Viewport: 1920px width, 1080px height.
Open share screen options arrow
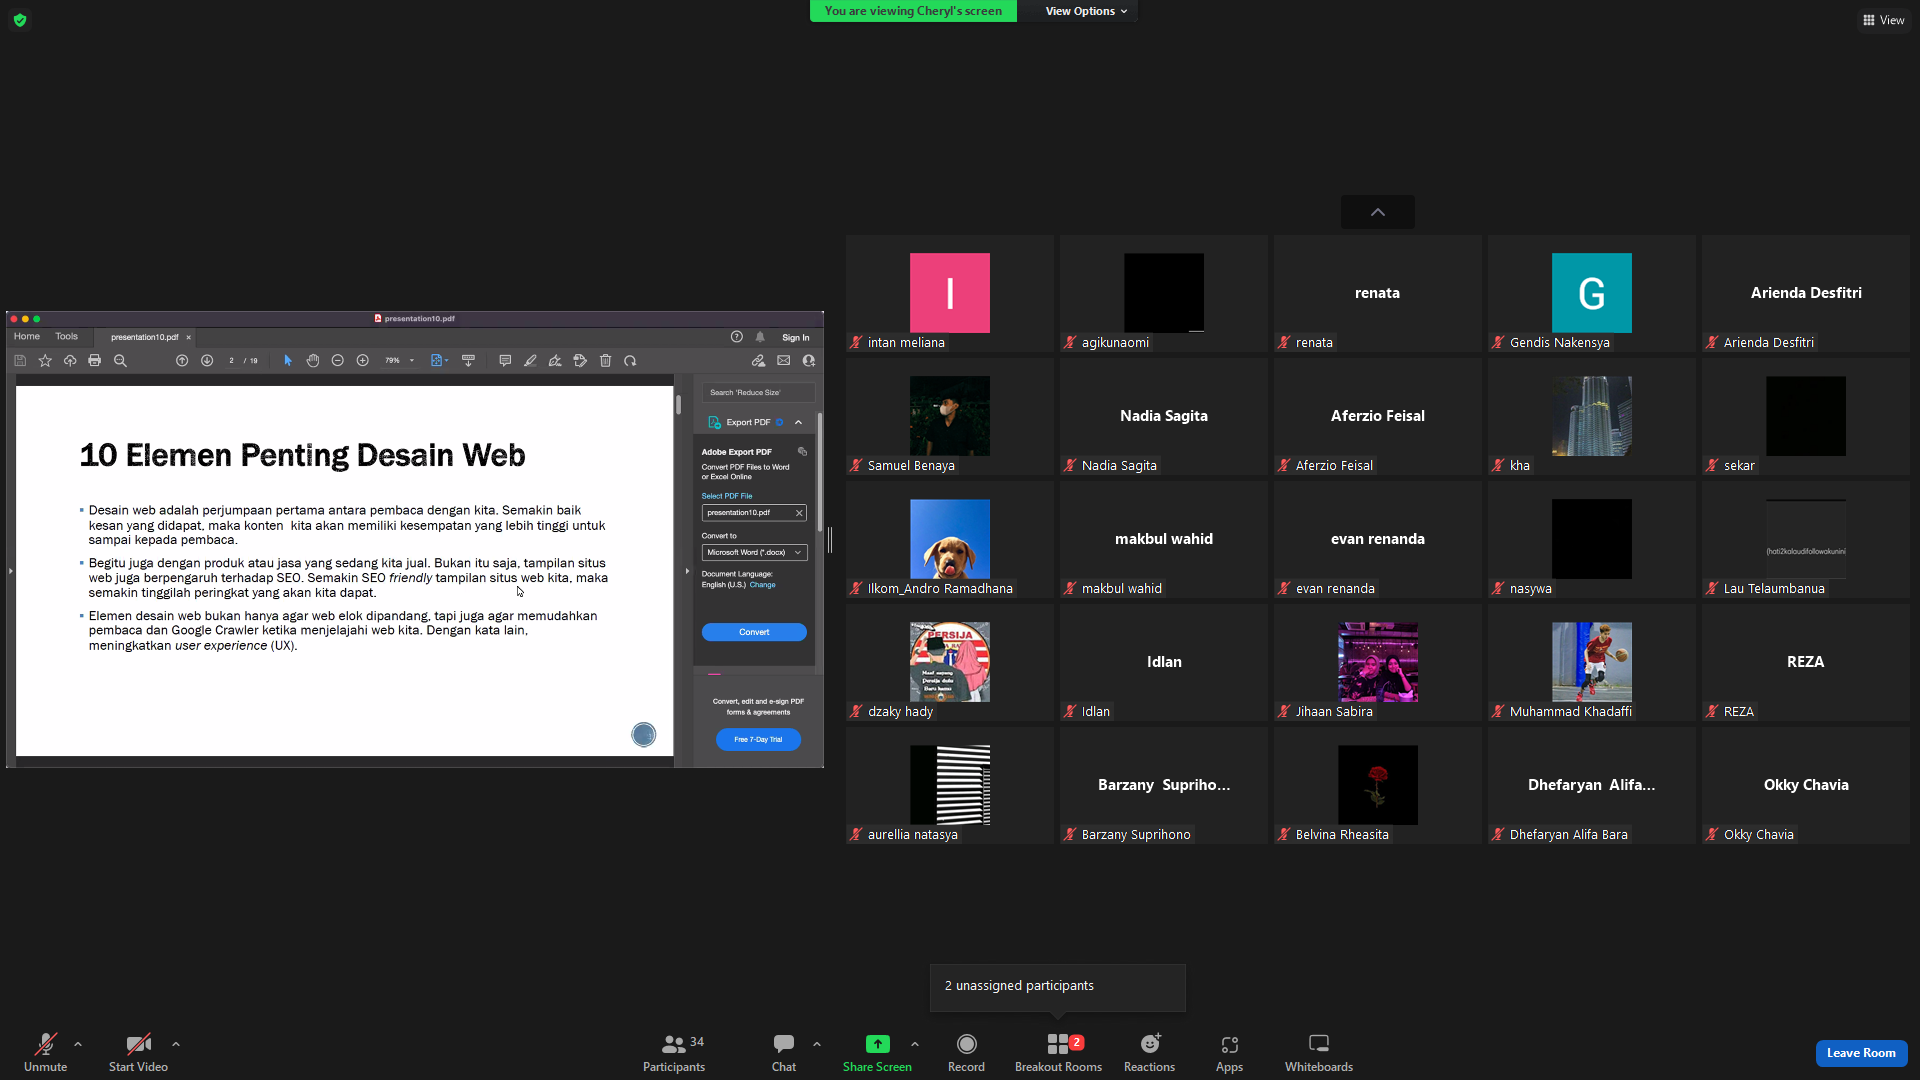coord(915,1044)
